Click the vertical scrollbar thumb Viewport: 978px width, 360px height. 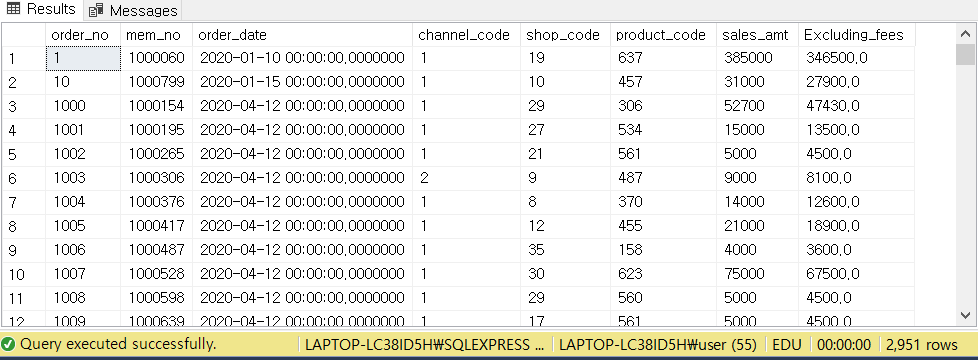tap(965, 54)
